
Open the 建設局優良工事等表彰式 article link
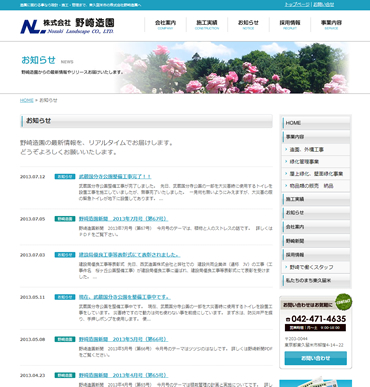point(130,255)
